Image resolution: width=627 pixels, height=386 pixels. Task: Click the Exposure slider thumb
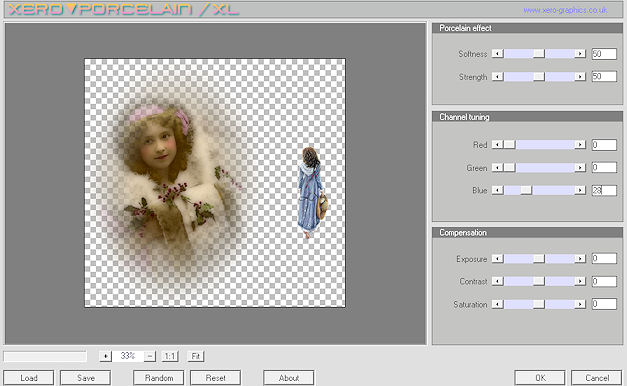pyautogui.click(x=539, y=259)
